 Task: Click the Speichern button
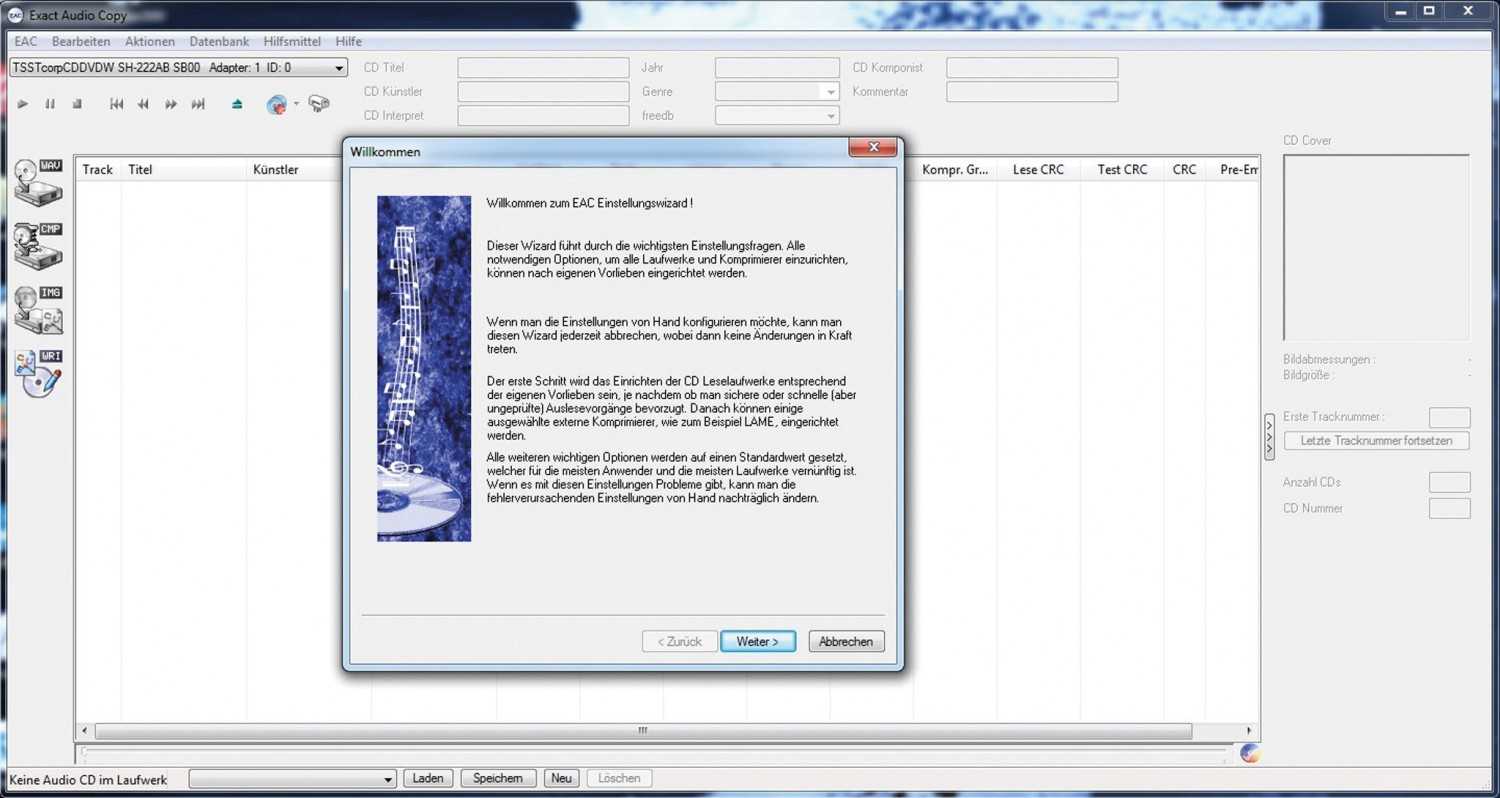click(x=498, y=778)
